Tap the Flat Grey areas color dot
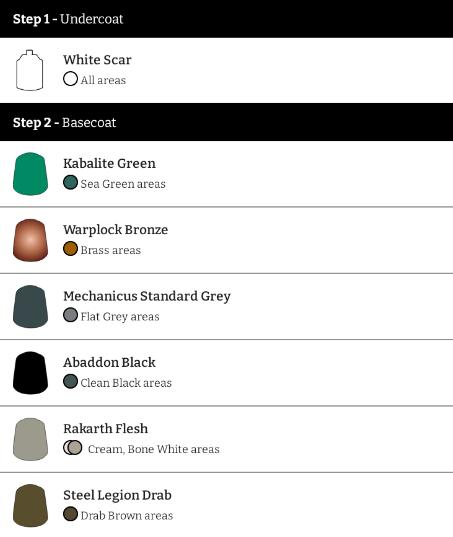This screenshot has width=453, height=537. click(70, 315)
